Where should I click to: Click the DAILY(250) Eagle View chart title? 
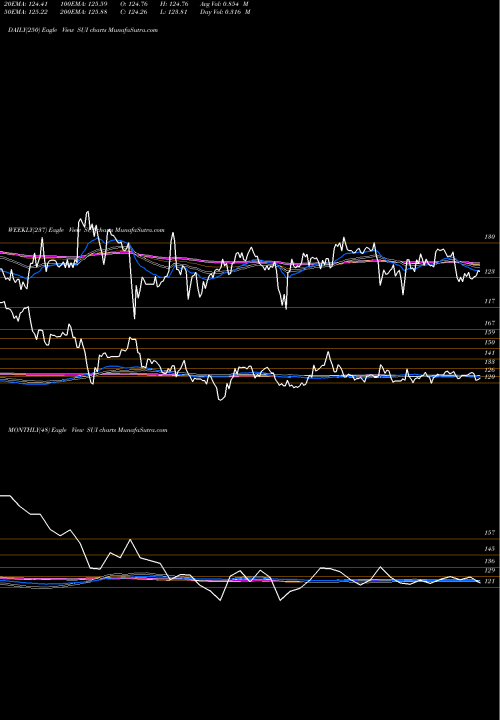(83, 30)
